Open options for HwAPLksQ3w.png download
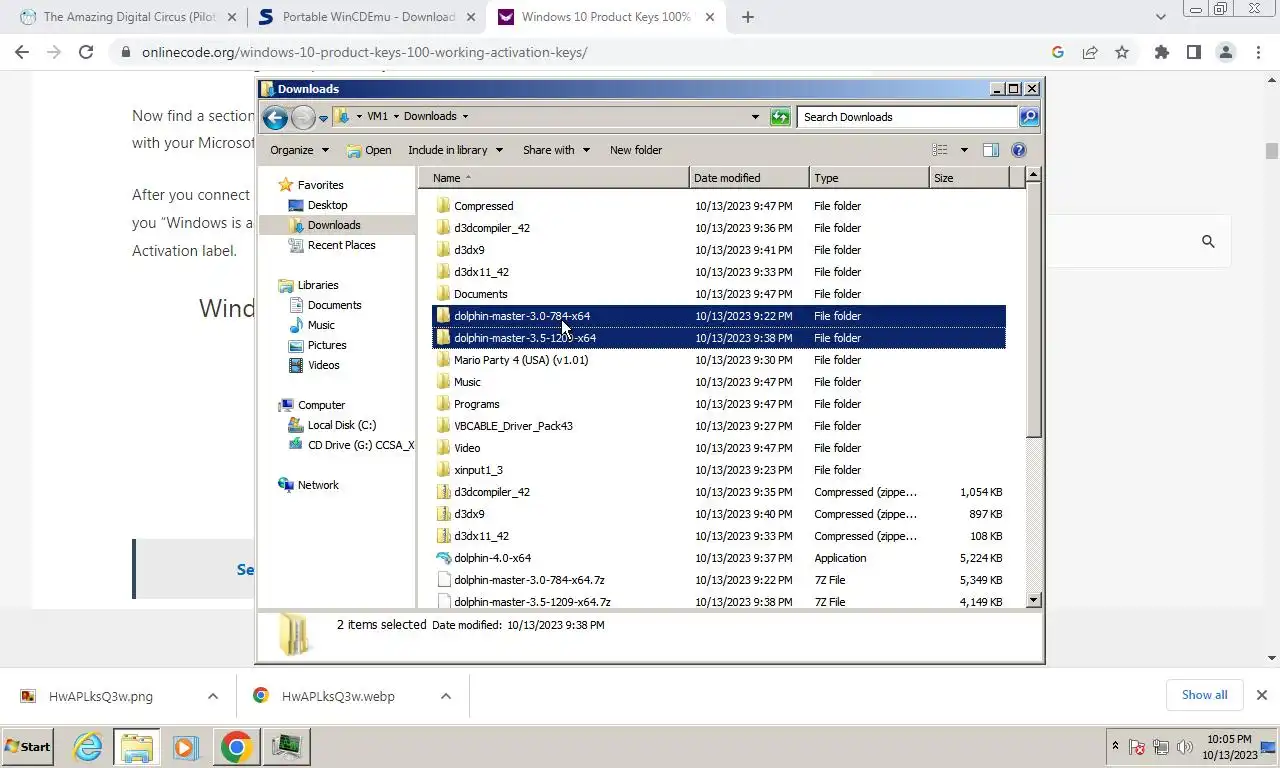 pos(213,696)
